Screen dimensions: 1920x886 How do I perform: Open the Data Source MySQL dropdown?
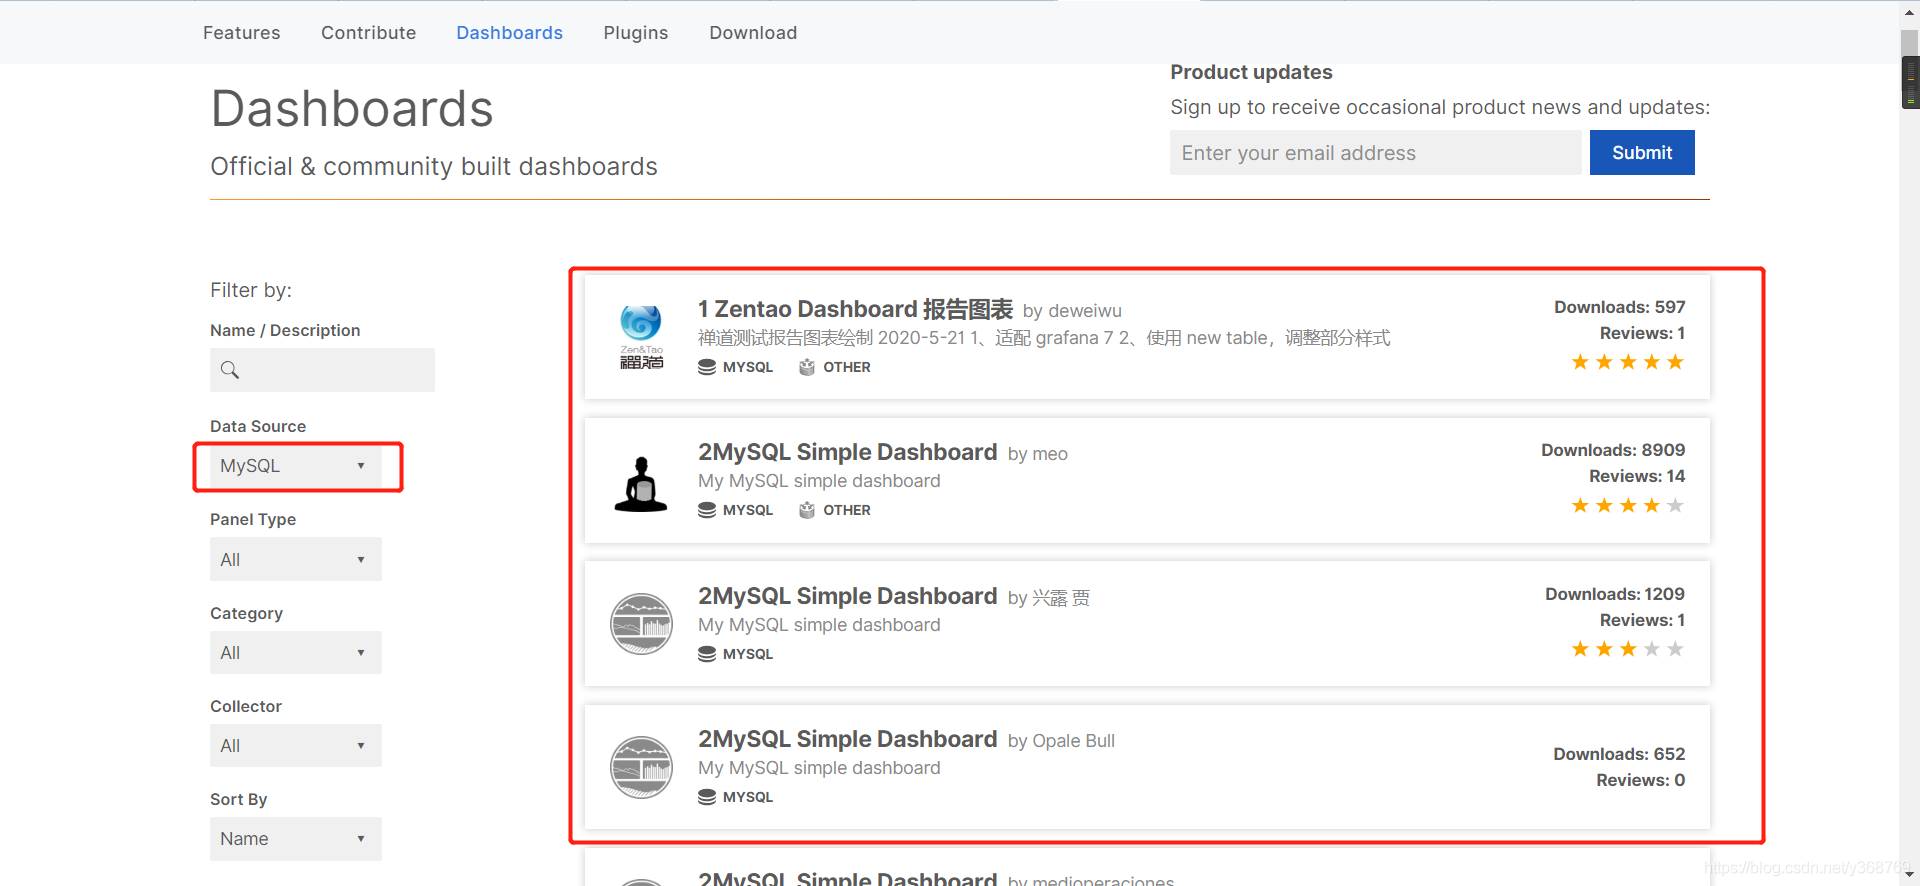[x=296, y=466]
